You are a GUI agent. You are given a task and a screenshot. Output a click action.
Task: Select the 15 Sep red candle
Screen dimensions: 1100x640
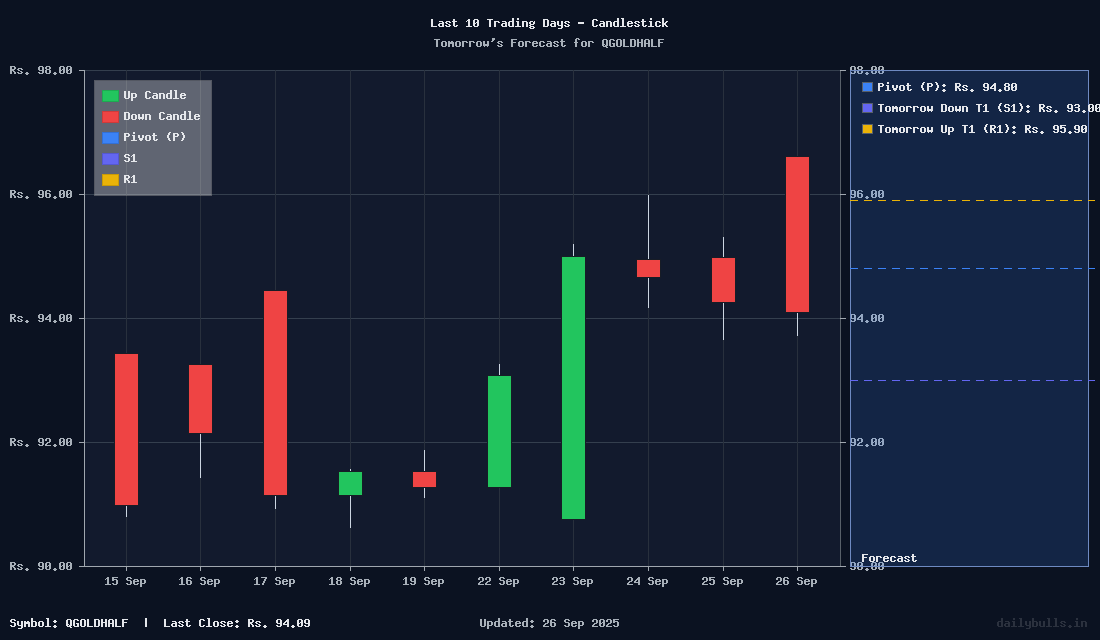126,429
